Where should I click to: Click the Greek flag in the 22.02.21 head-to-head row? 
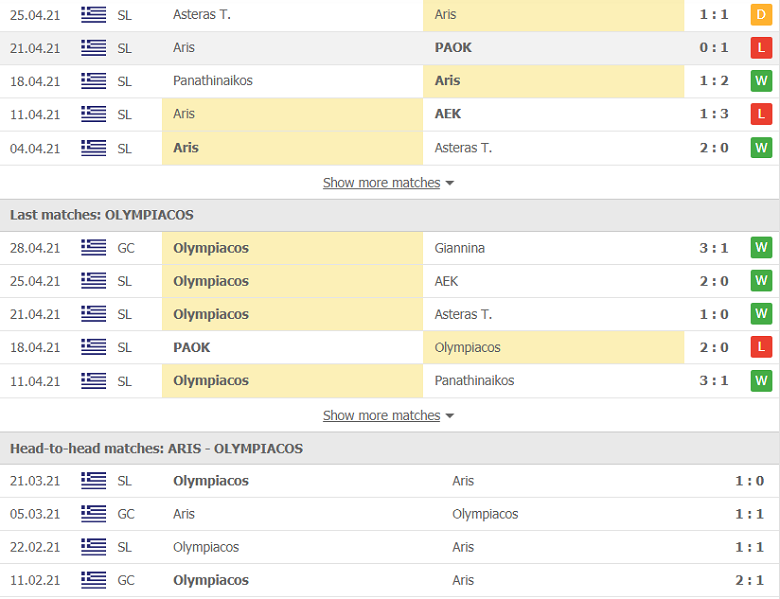click(x=94, y=547)
